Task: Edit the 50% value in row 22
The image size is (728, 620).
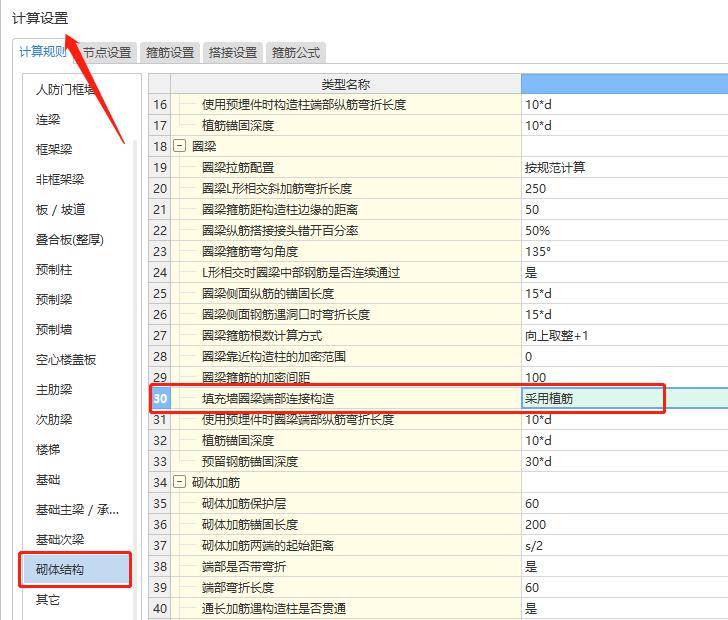Action: 624,230
